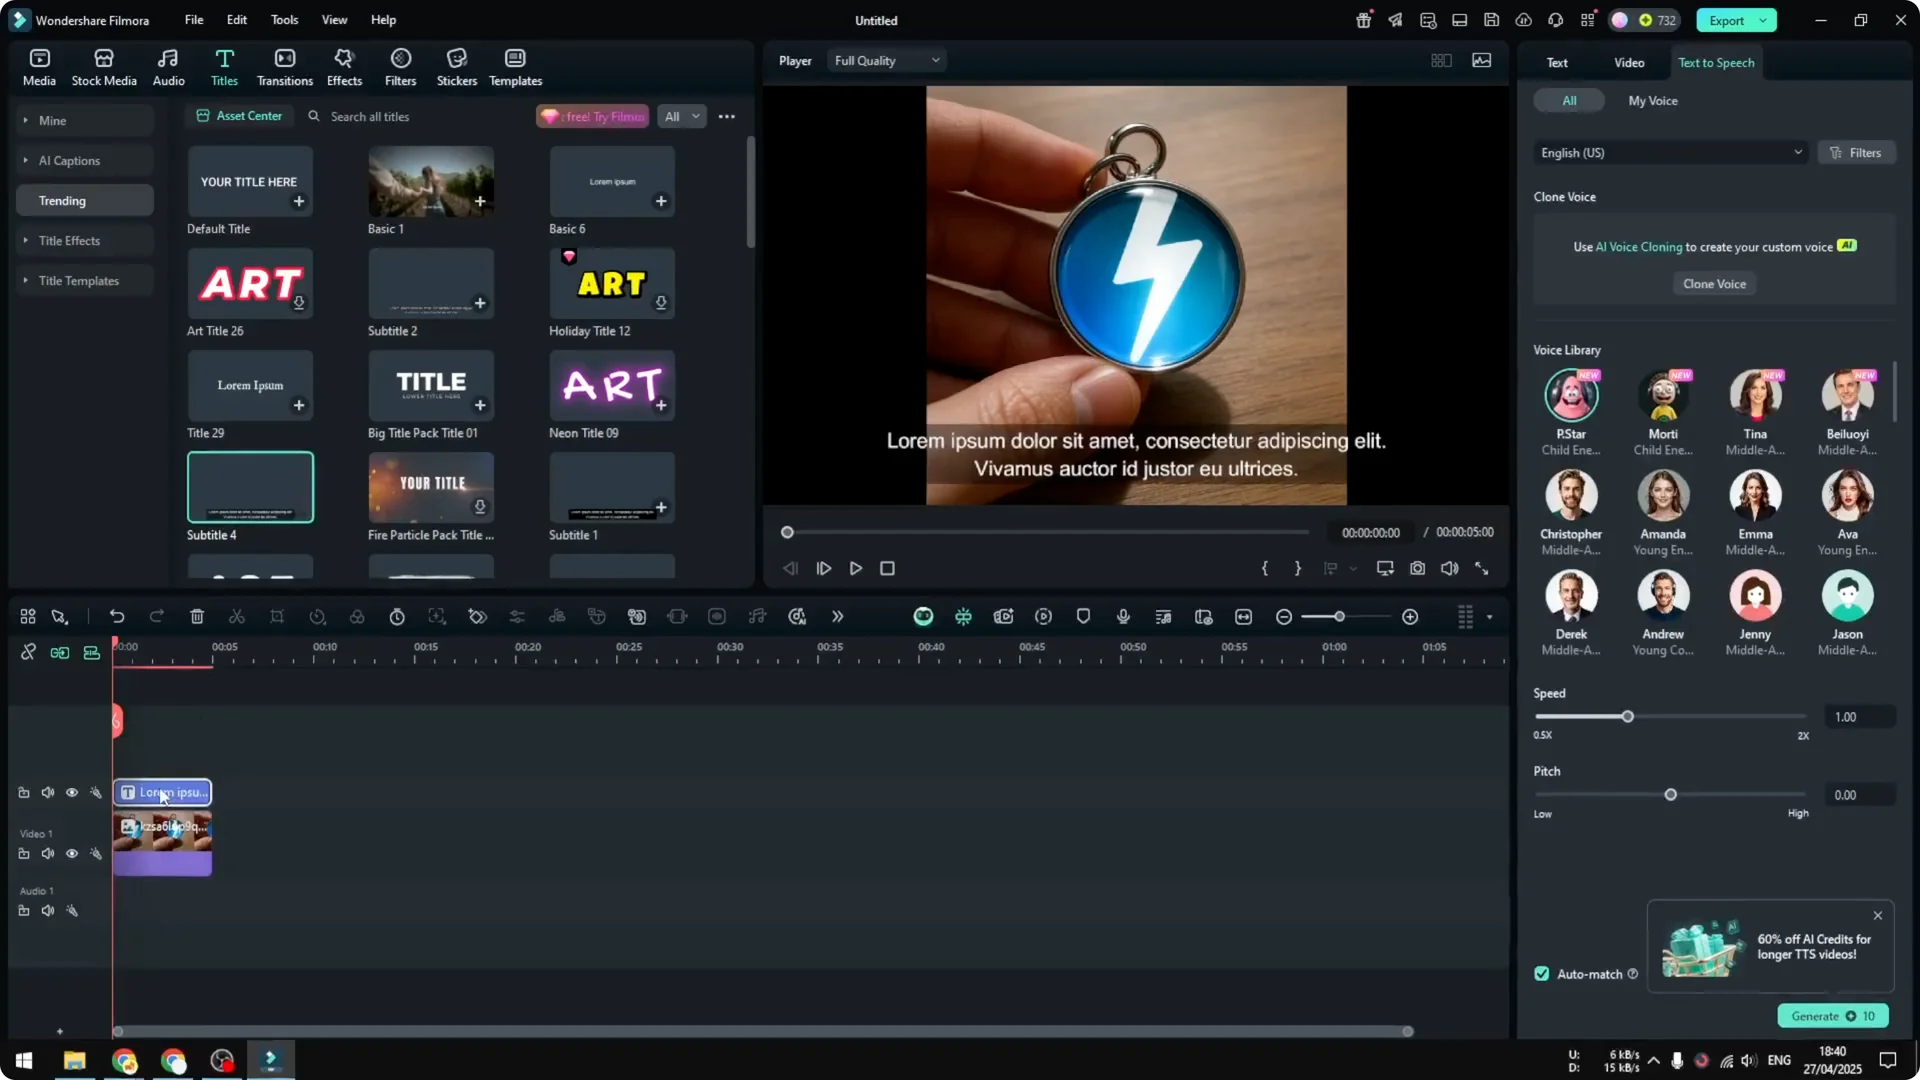Click the Clone Voice button
This screenshot has height=1080, width=1920.
point(1713,283)
